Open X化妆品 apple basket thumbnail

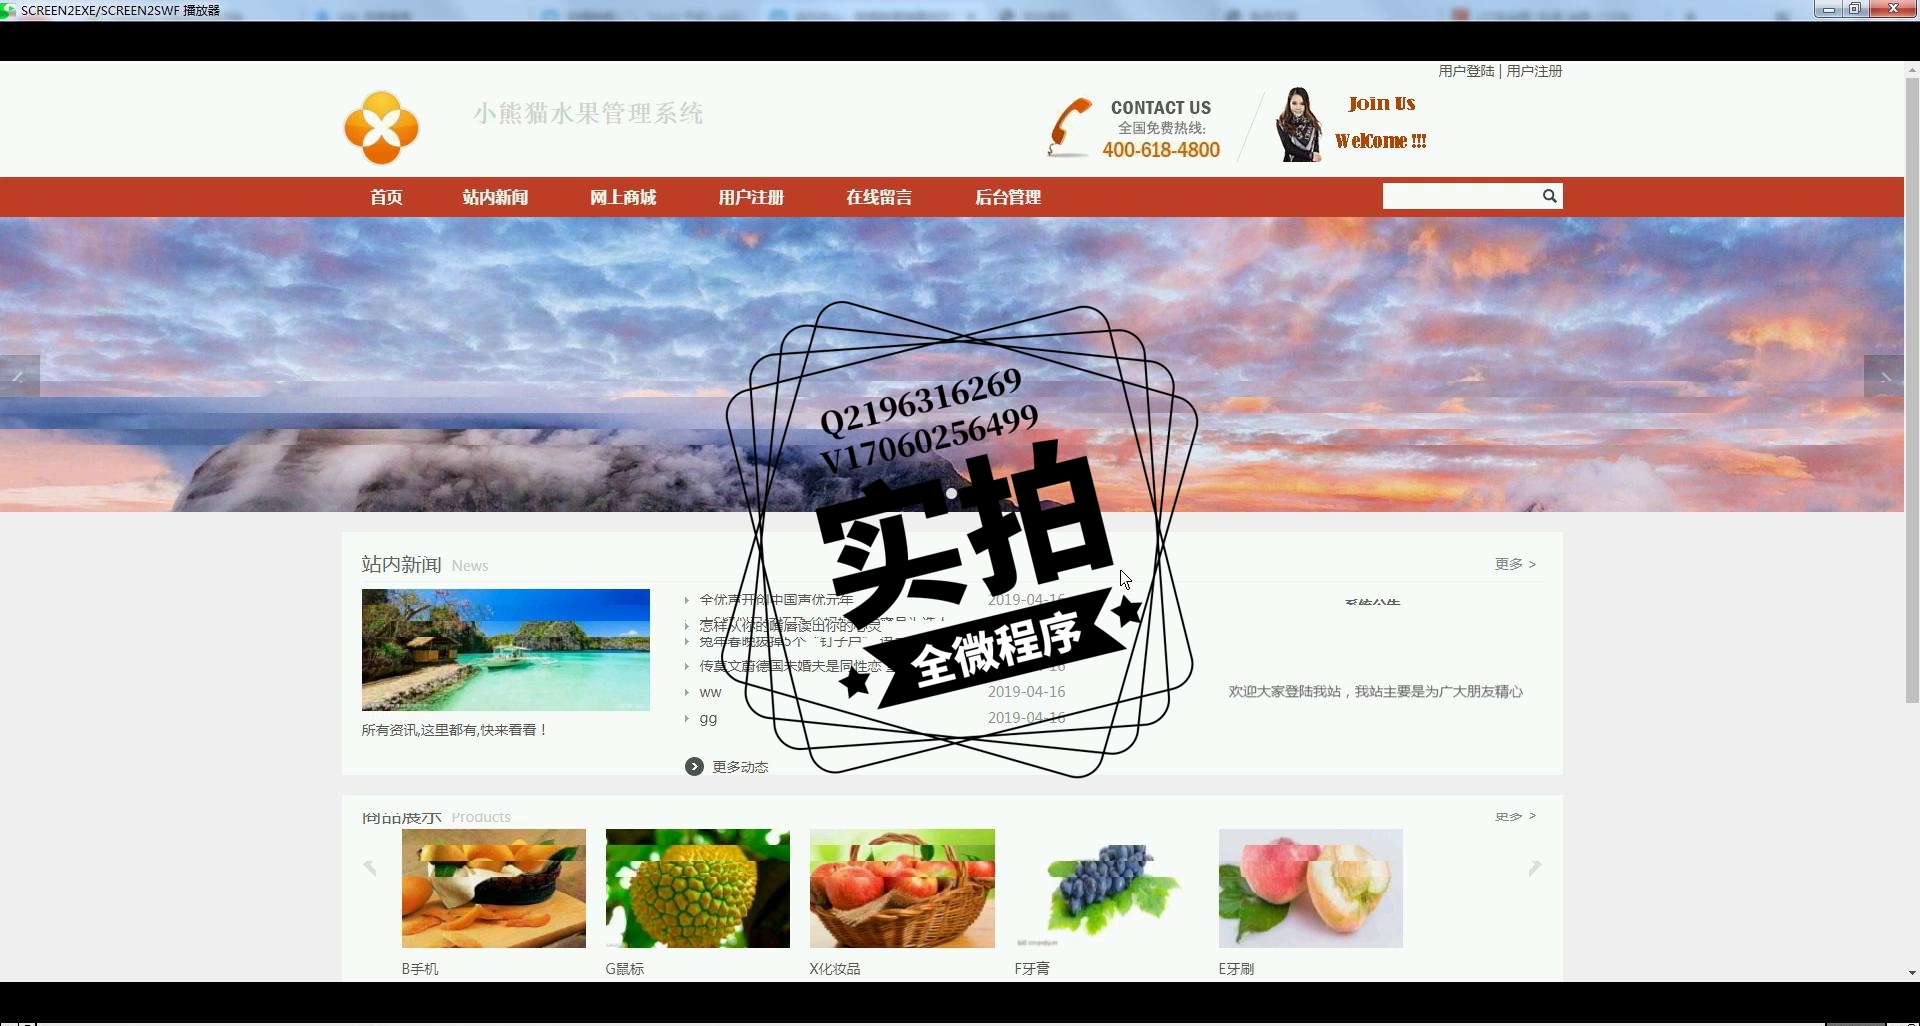pos(902,888)
